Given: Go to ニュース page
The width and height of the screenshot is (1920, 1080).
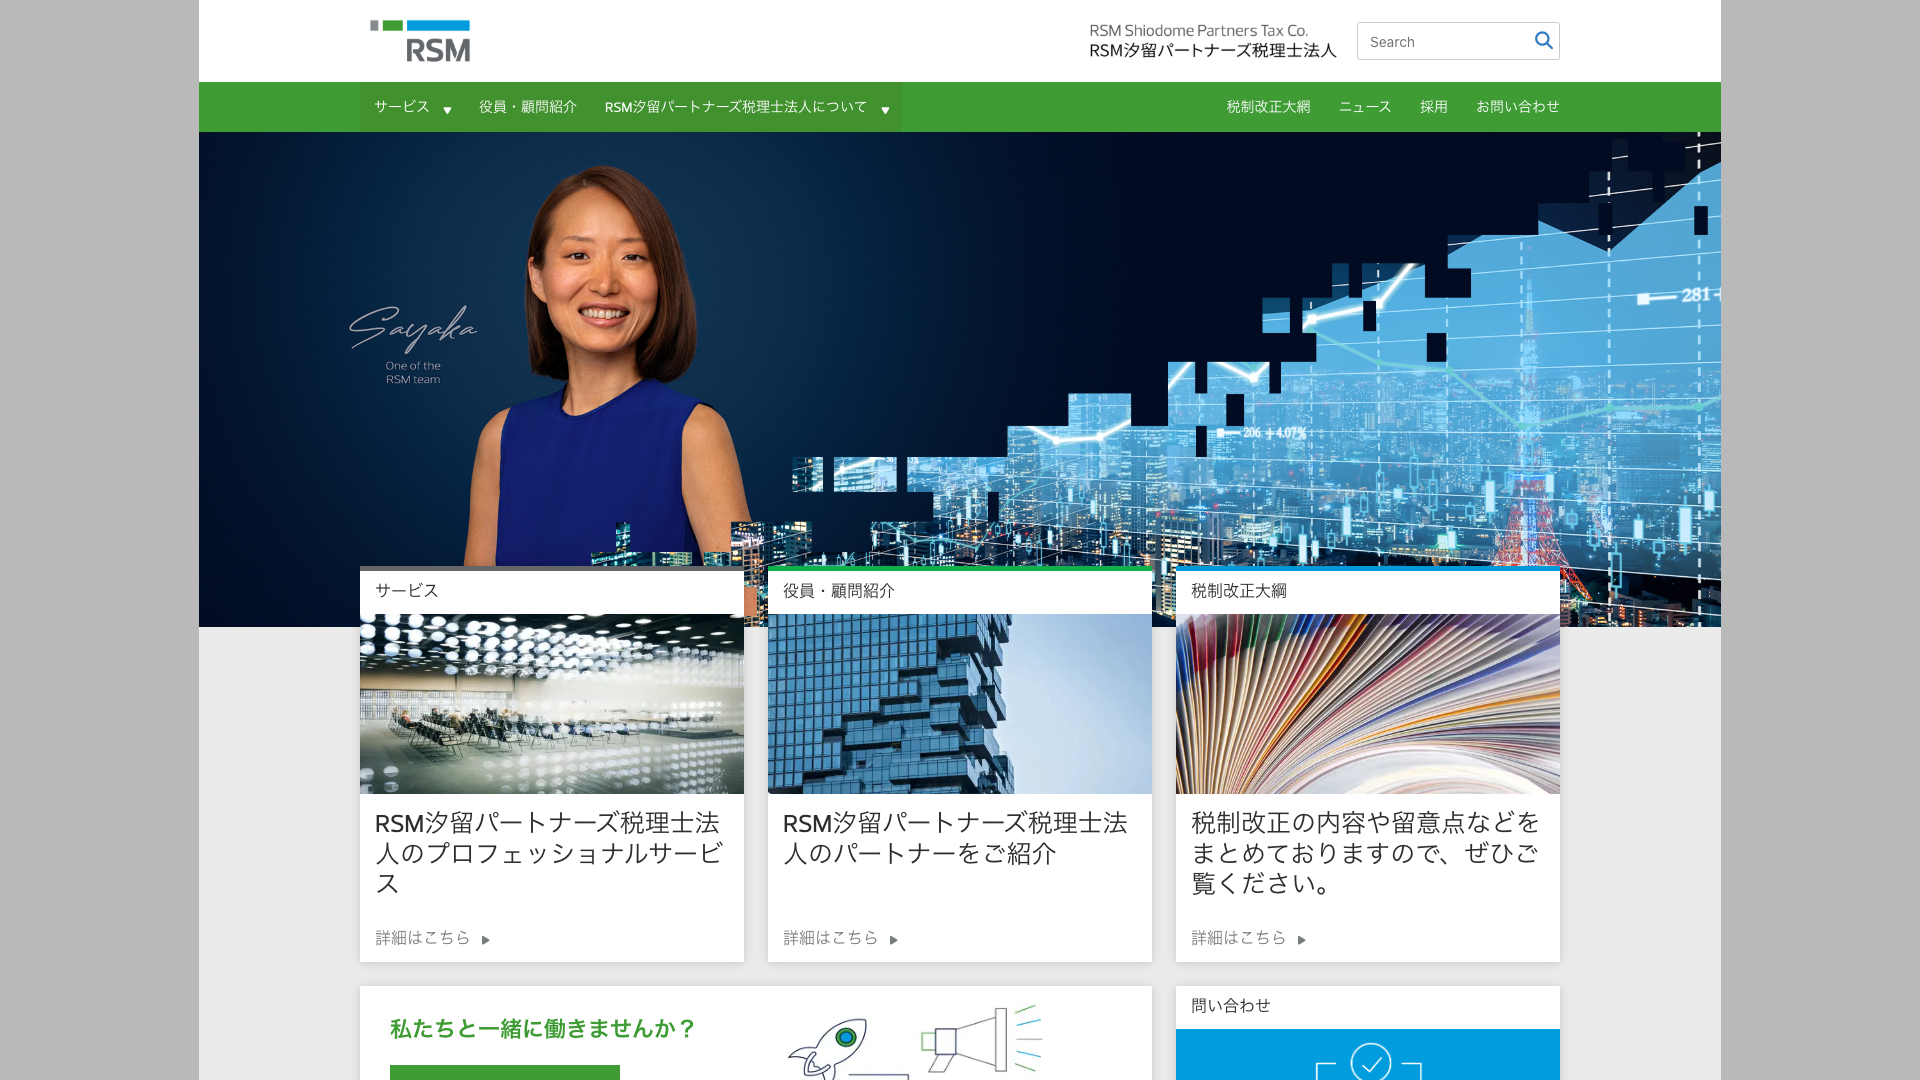Looking at the screenshot, I should [1365, 107].
